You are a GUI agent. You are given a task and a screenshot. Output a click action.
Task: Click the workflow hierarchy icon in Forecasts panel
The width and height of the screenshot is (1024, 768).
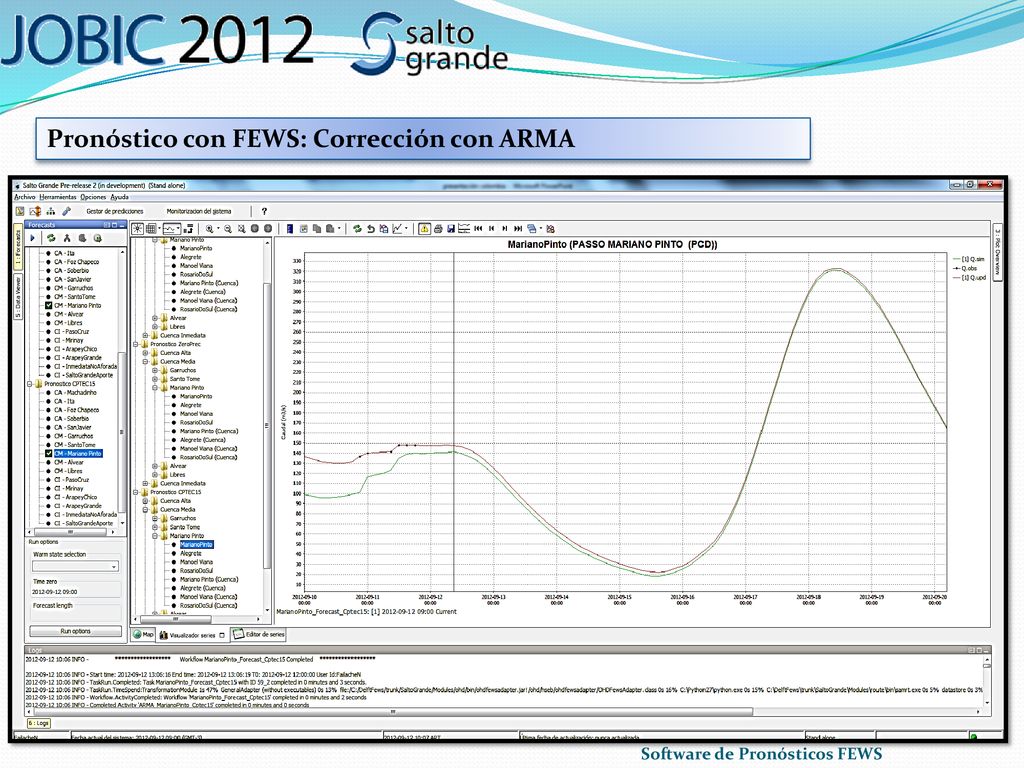(67, 238)
